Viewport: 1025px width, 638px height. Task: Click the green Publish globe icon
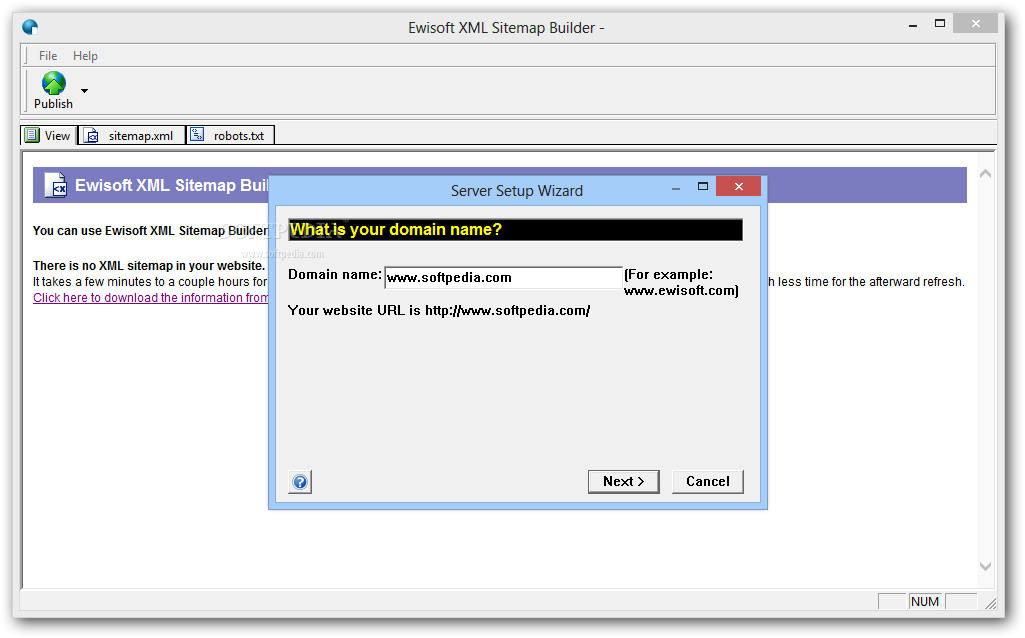click(x=54, y=84)
